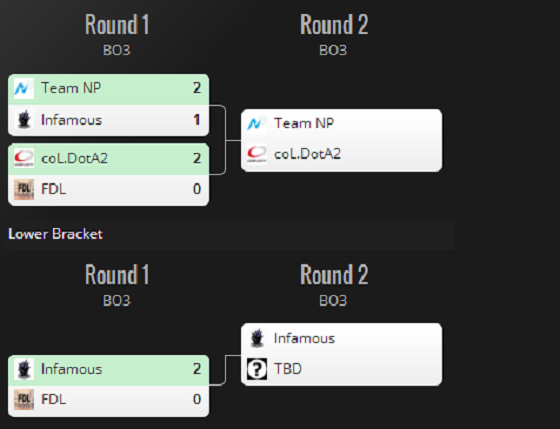Click Team NP logo in upper bracket Round 2
560x429 pixels.
coord(257,124)
